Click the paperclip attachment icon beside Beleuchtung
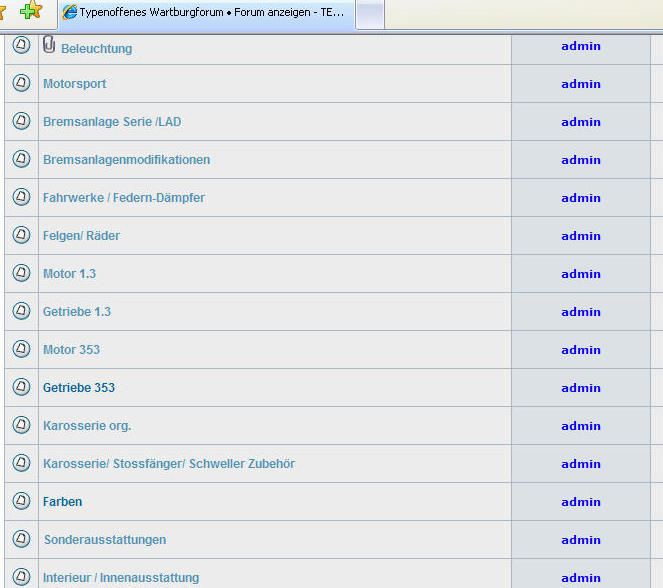The width and height of the screenshot is (663, 588). tap(49, 45)
